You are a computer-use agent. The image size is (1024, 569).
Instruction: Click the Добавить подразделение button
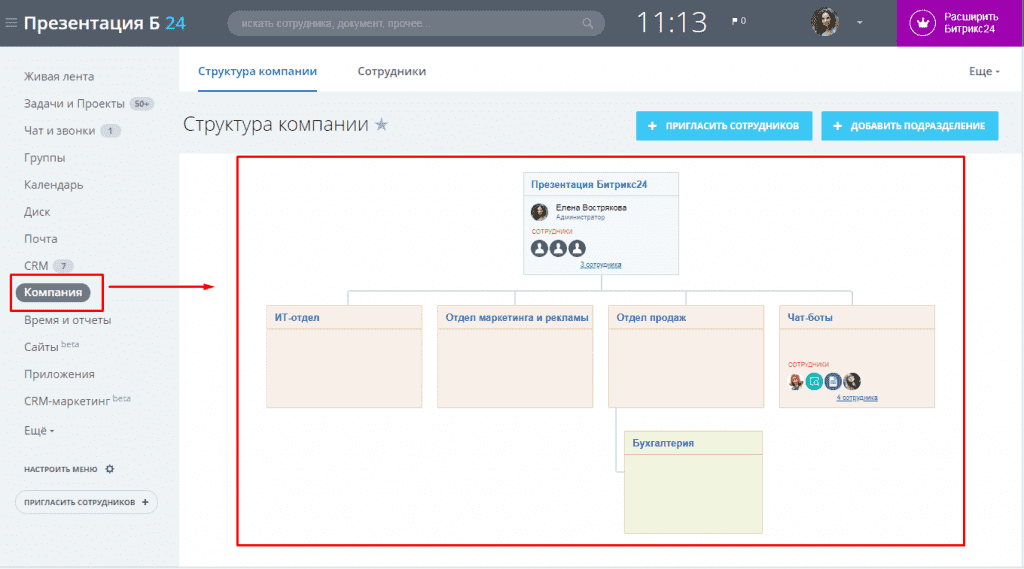point(910,126)
